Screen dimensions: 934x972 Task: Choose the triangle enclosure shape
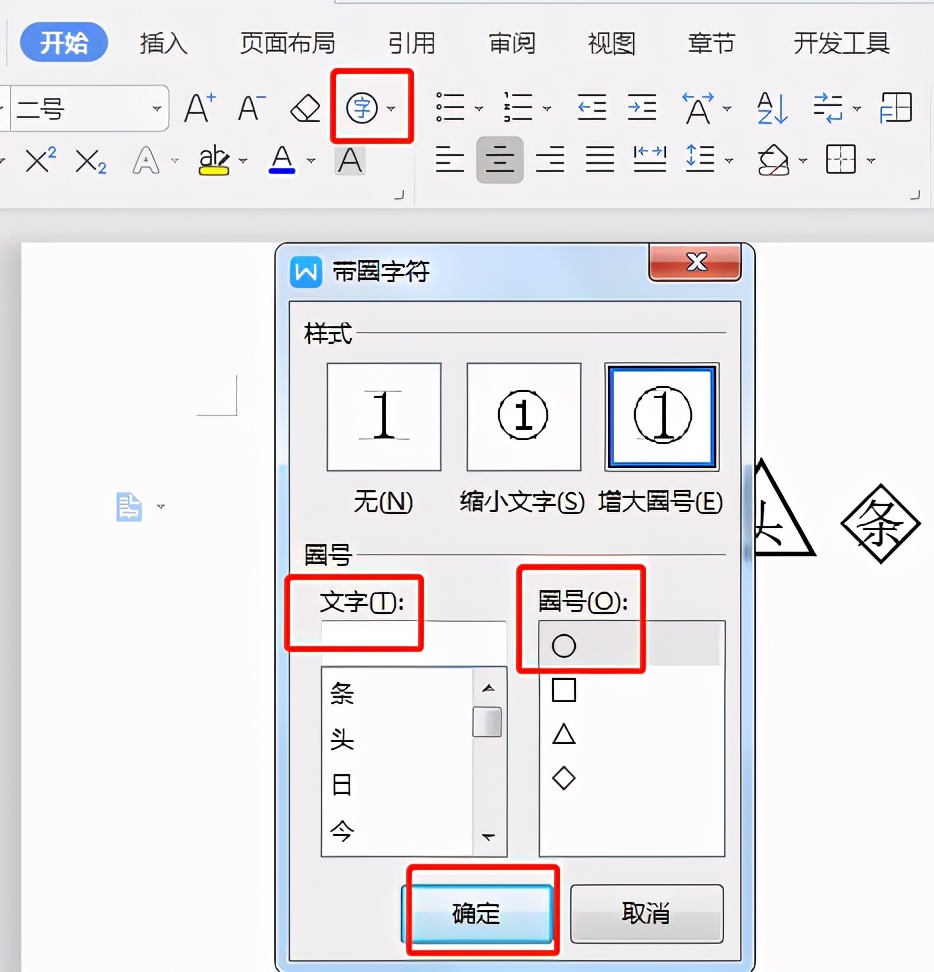[x=564, y=734]
